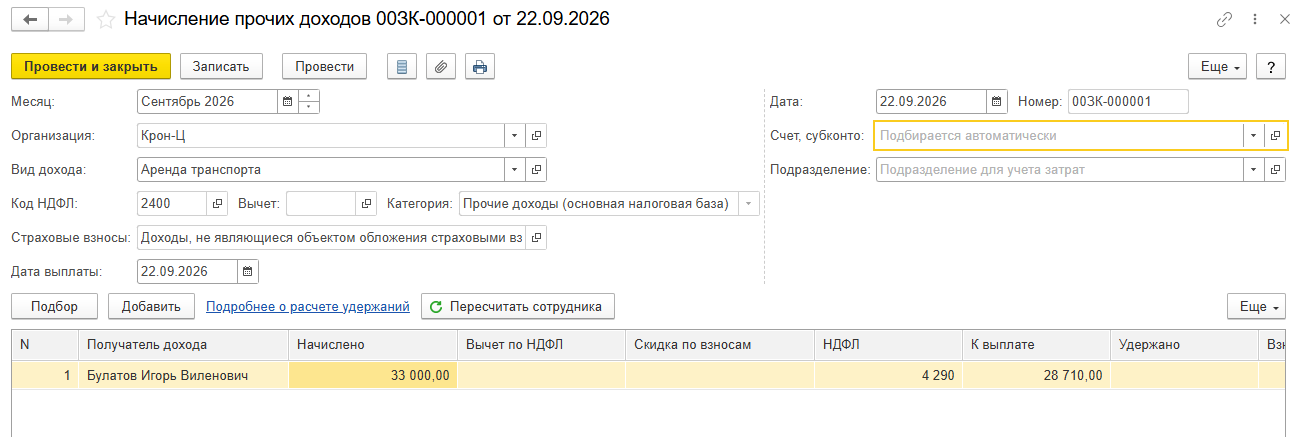Post the document with Провести
Image resolution: width=1304 pixels, height=437 pixels.
[325, 67]
